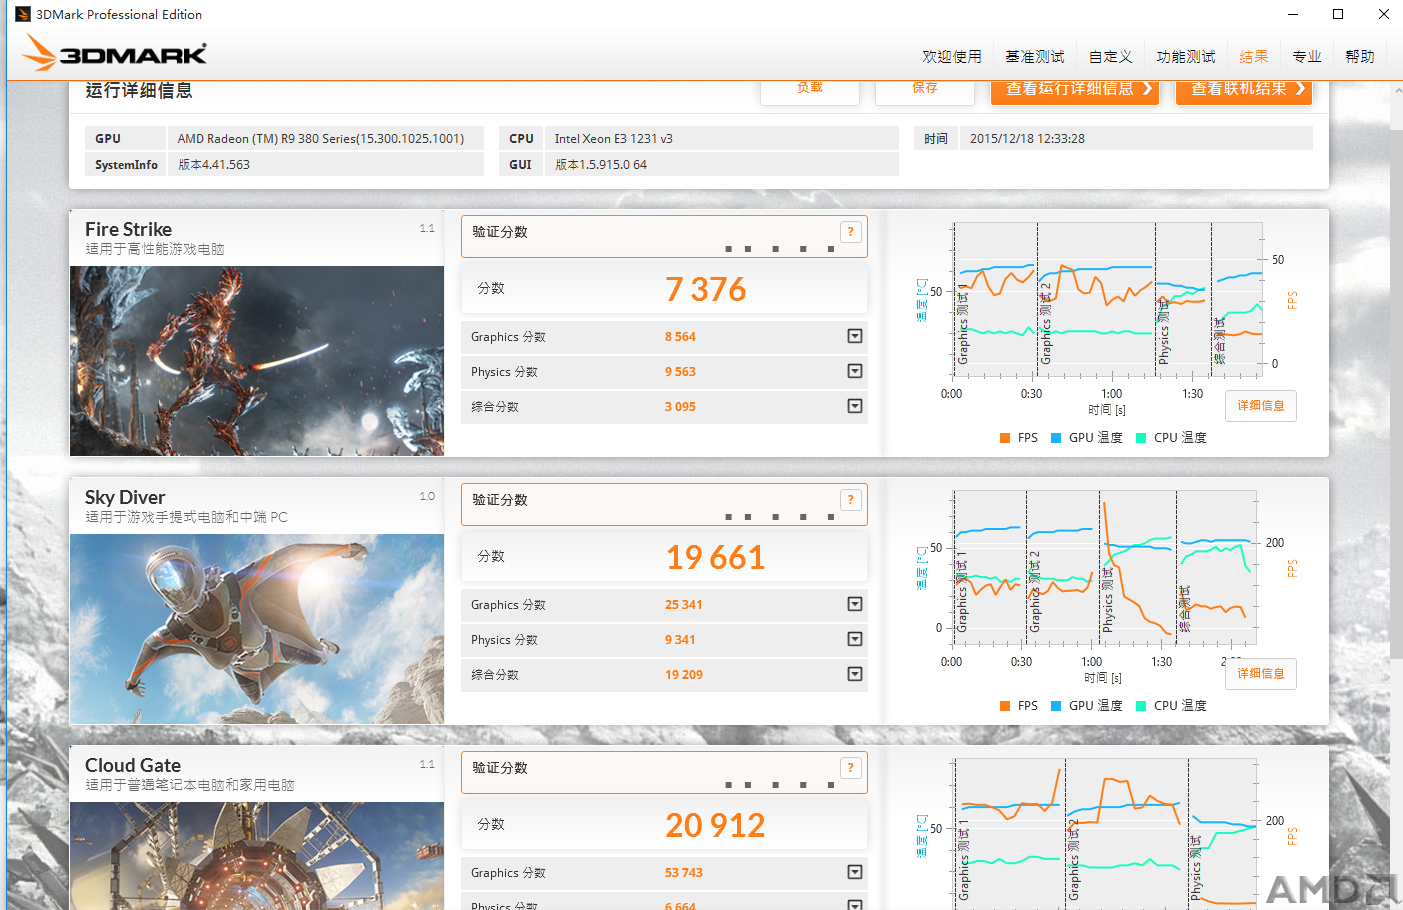
Task: Open the 专业 tab
Action: pyautogui.click(x=1307, y=57)
